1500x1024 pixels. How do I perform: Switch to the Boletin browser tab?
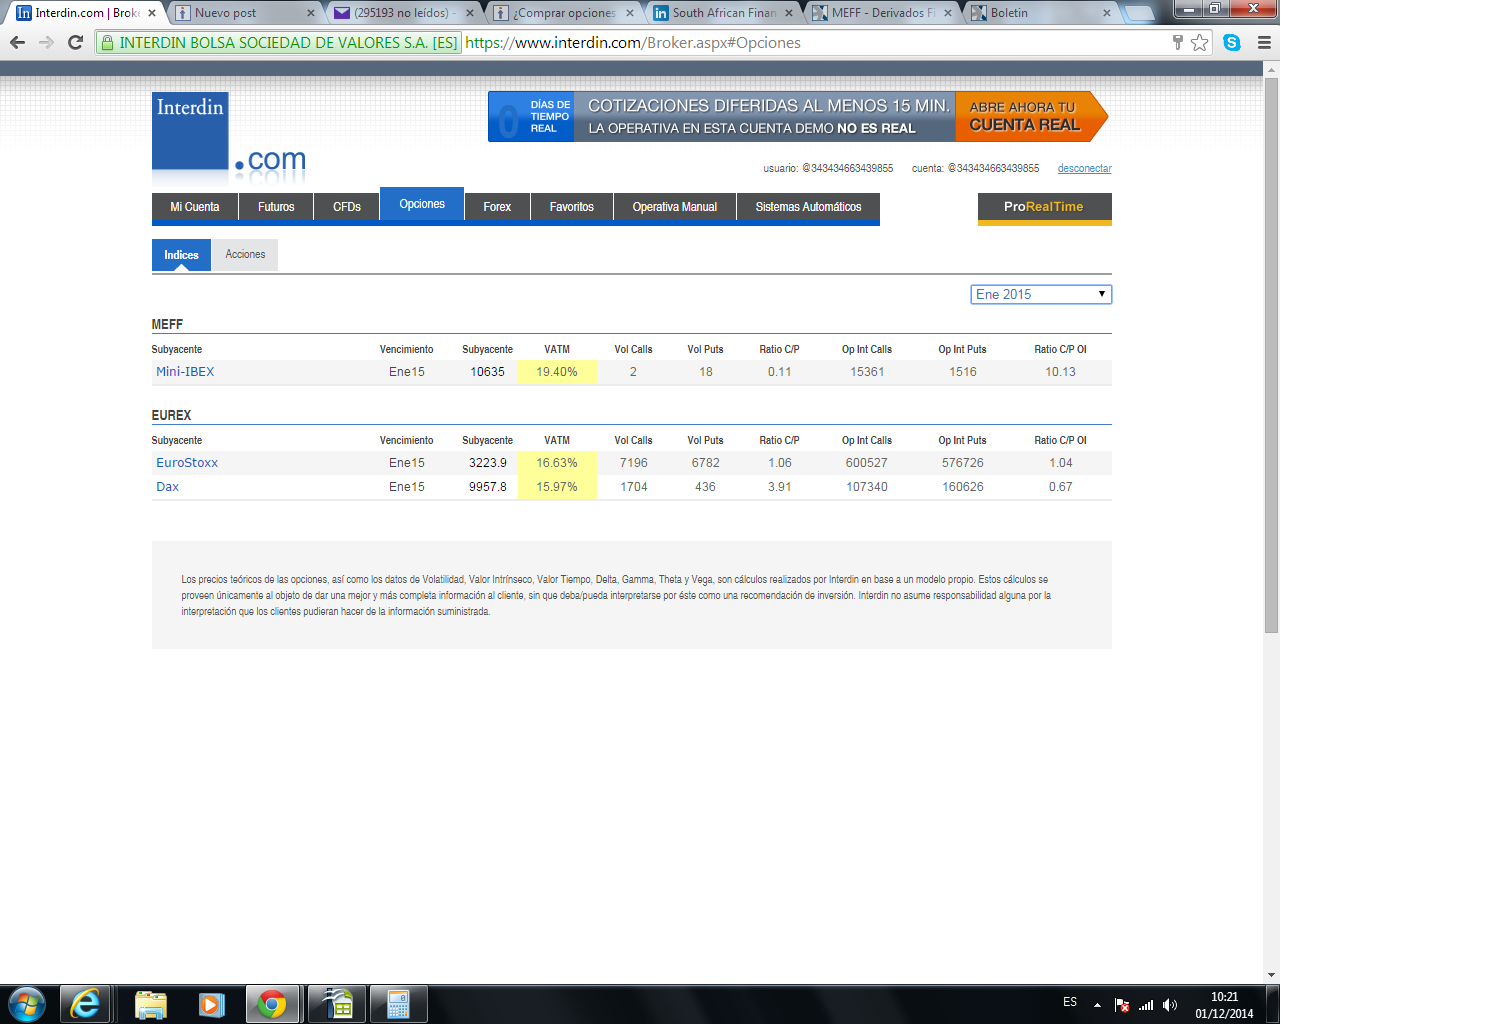click(1040, 13)
